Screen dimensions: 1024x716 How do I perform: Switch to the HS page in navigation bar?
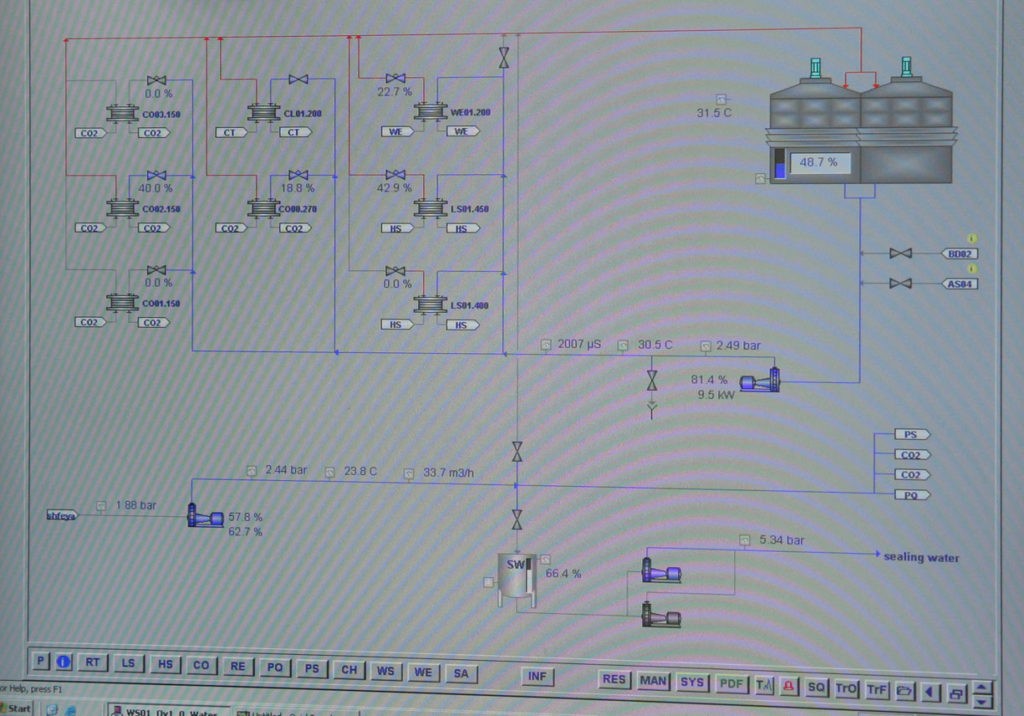165,664
